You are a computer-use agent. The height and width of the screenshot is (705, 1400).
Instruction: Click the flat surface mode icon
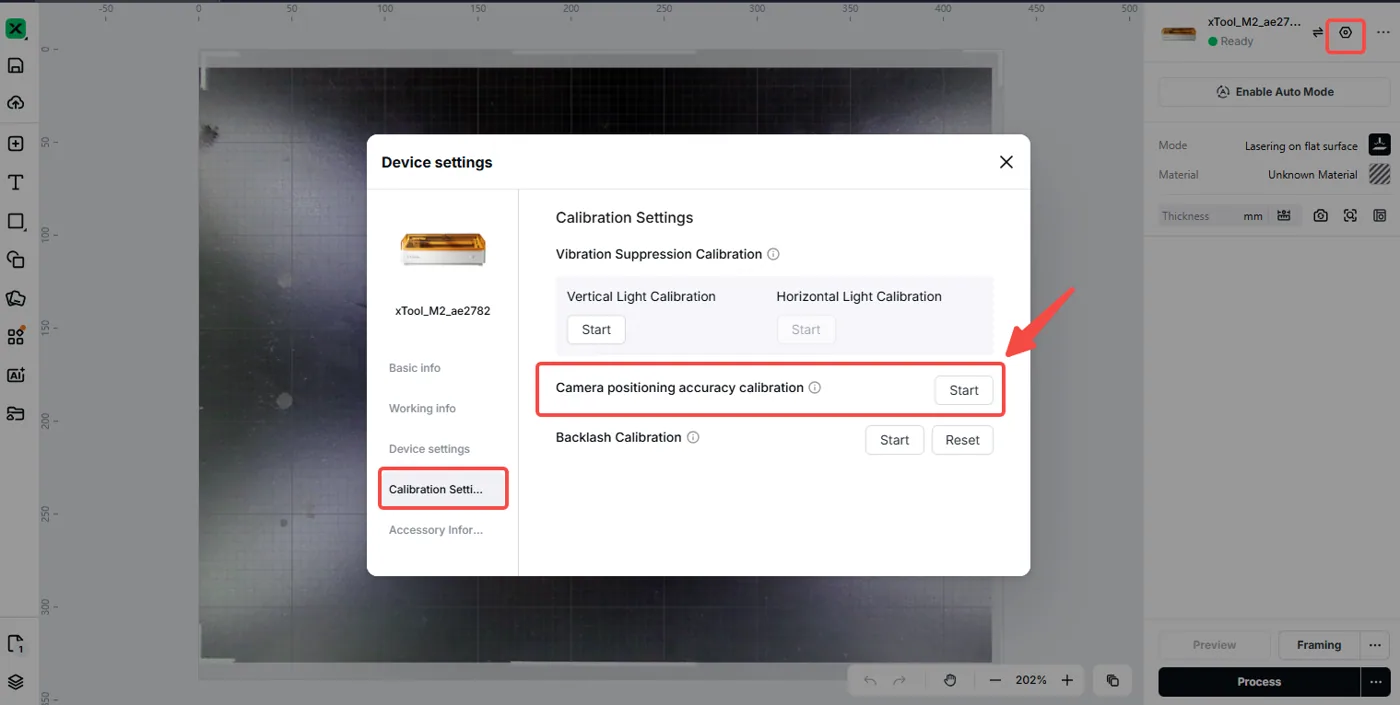1380,145
